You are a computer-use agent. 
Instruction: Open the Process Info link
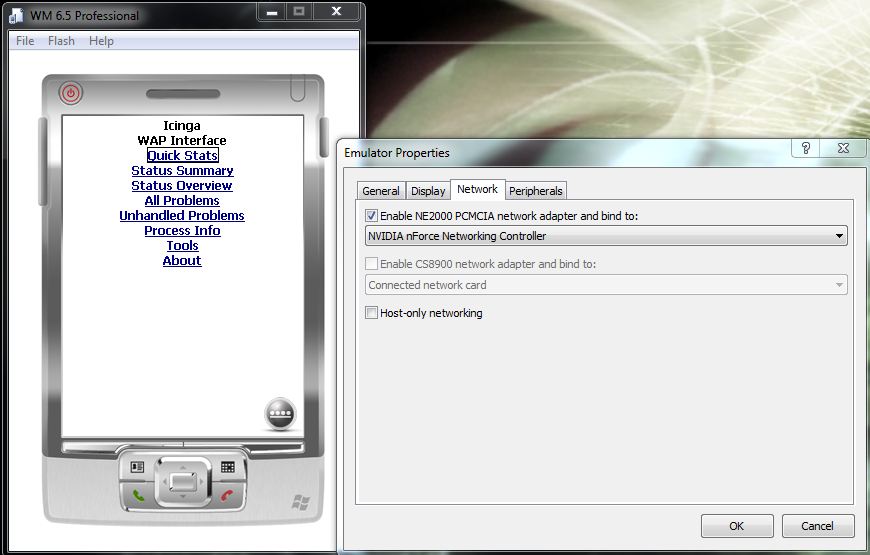(183, 230)
